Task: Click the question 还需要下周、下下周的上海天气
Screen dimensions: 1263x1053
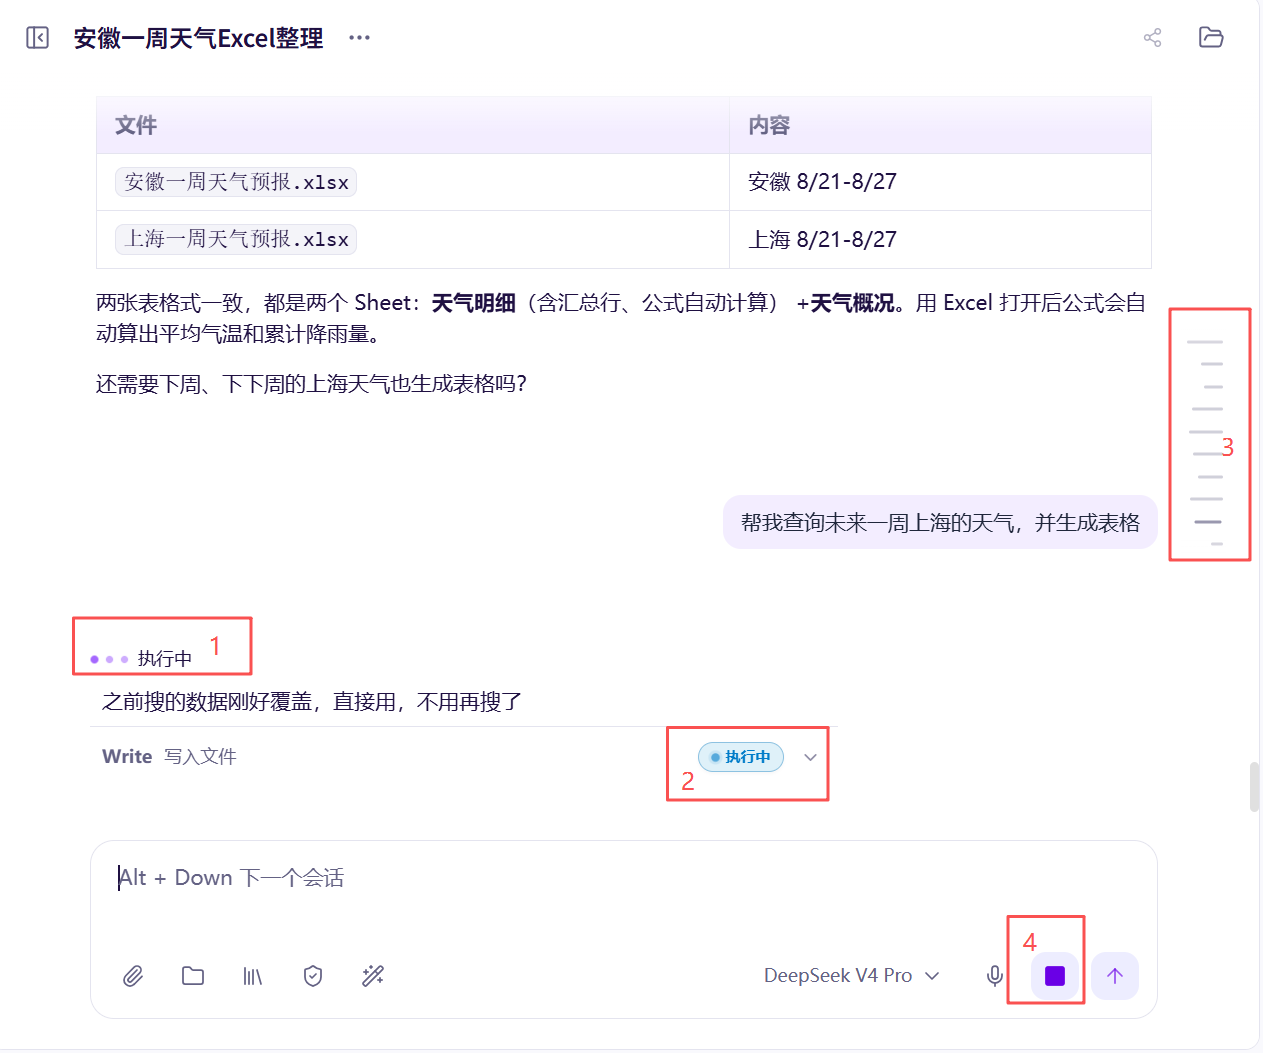Action: (x=311, y=384)
